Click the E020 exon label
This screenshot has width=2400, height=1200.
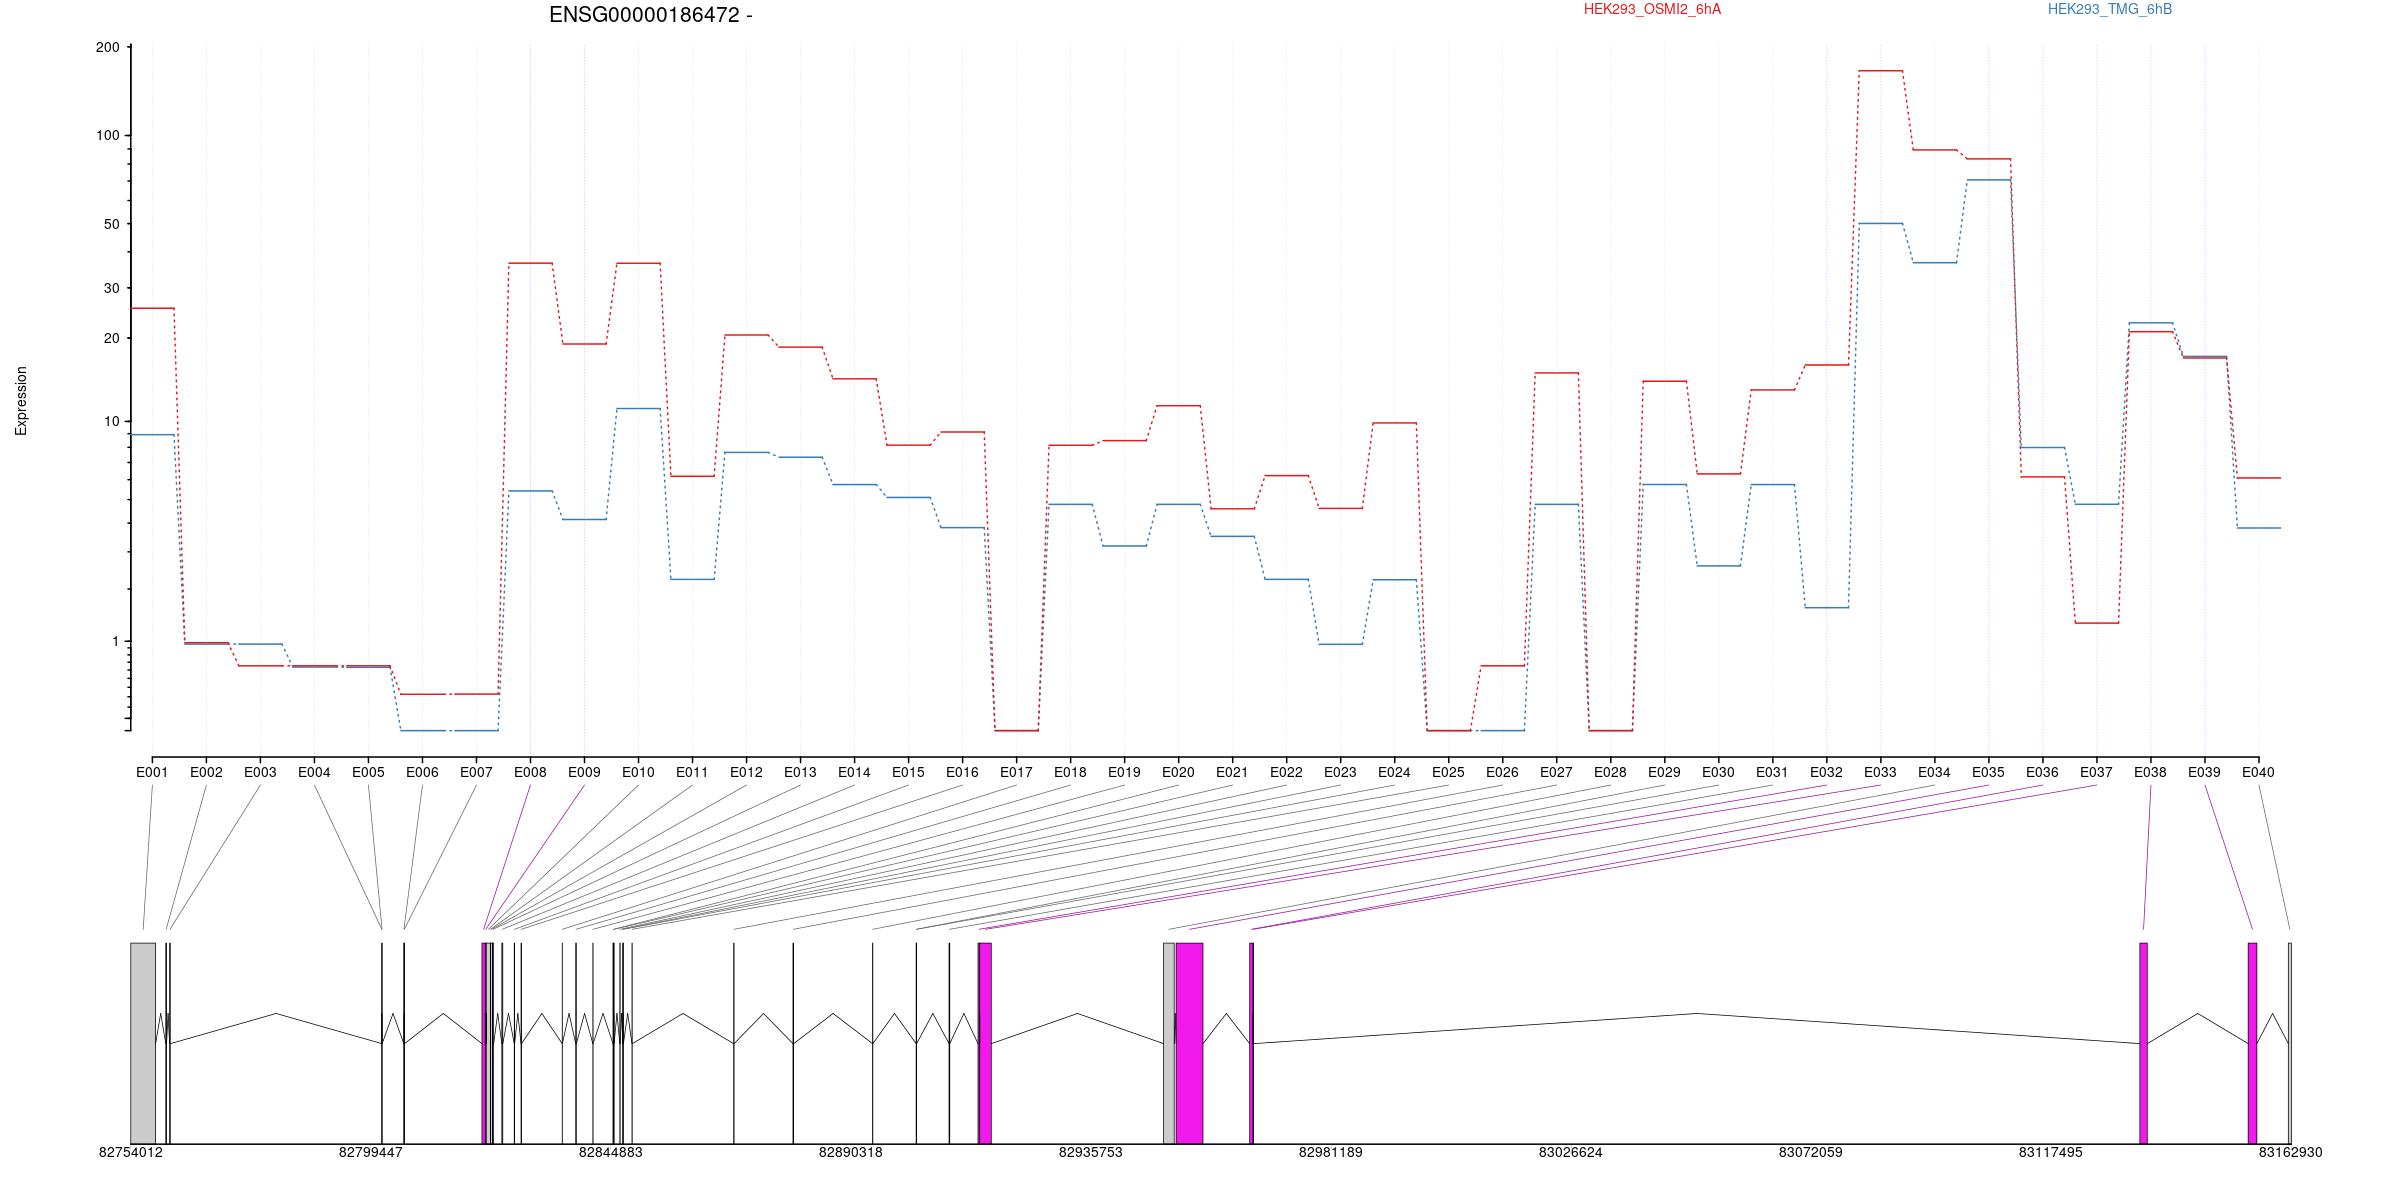coord(1178,772)
